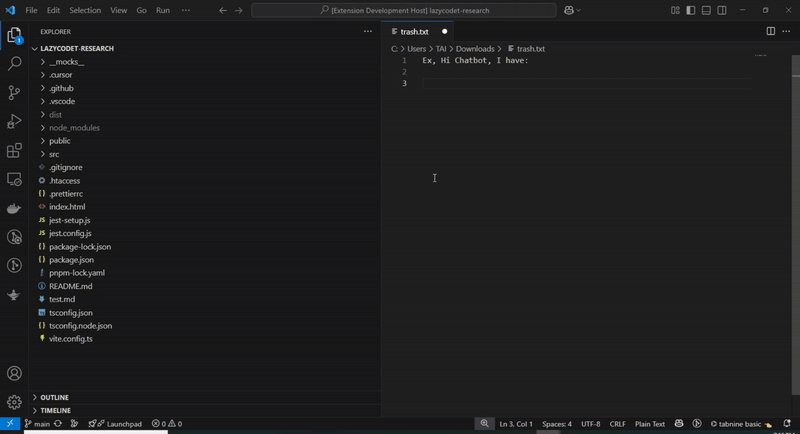Click the command center search box
Image resolution: width=800 pixels, height=434 pixels.
pos(404,10)
